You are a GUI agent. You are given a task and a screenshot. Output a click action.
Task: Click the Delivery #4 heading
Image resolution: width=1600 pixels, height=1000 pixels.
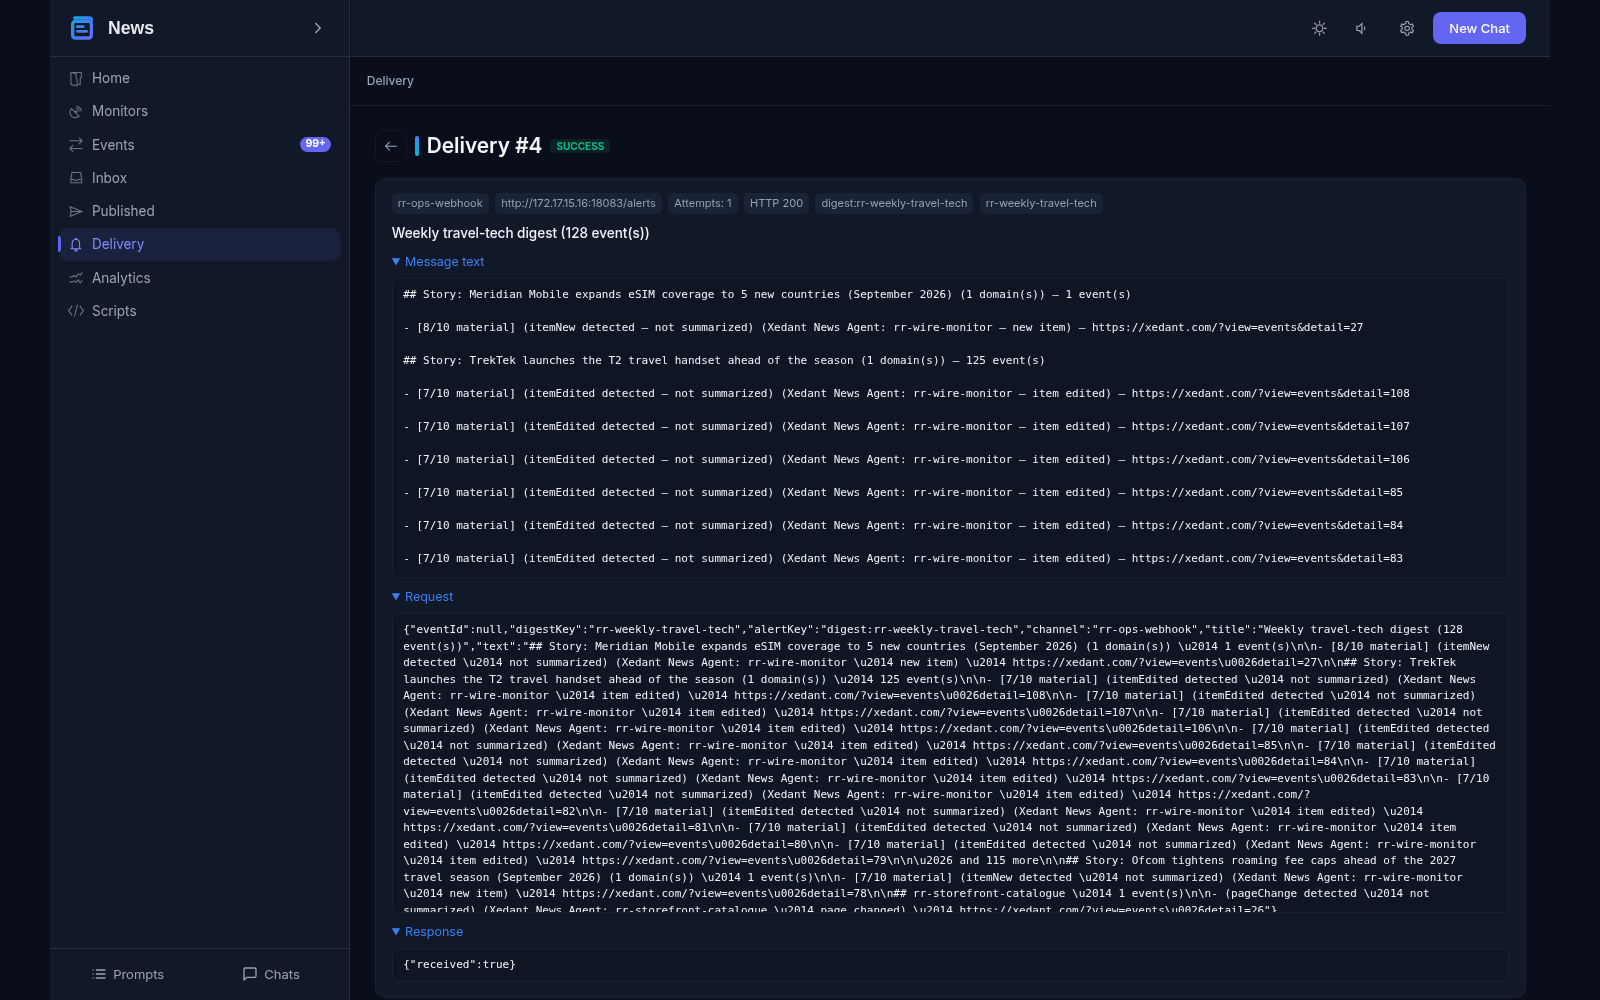pyautogui.click(x=484, y=146)
